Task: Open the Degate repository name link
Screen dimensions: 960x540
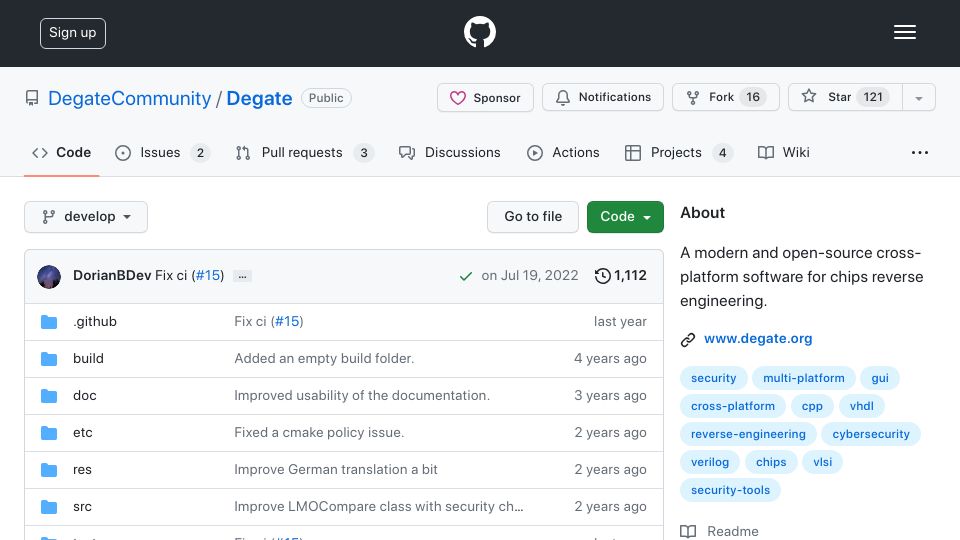Action: click(x=259, y=98)
